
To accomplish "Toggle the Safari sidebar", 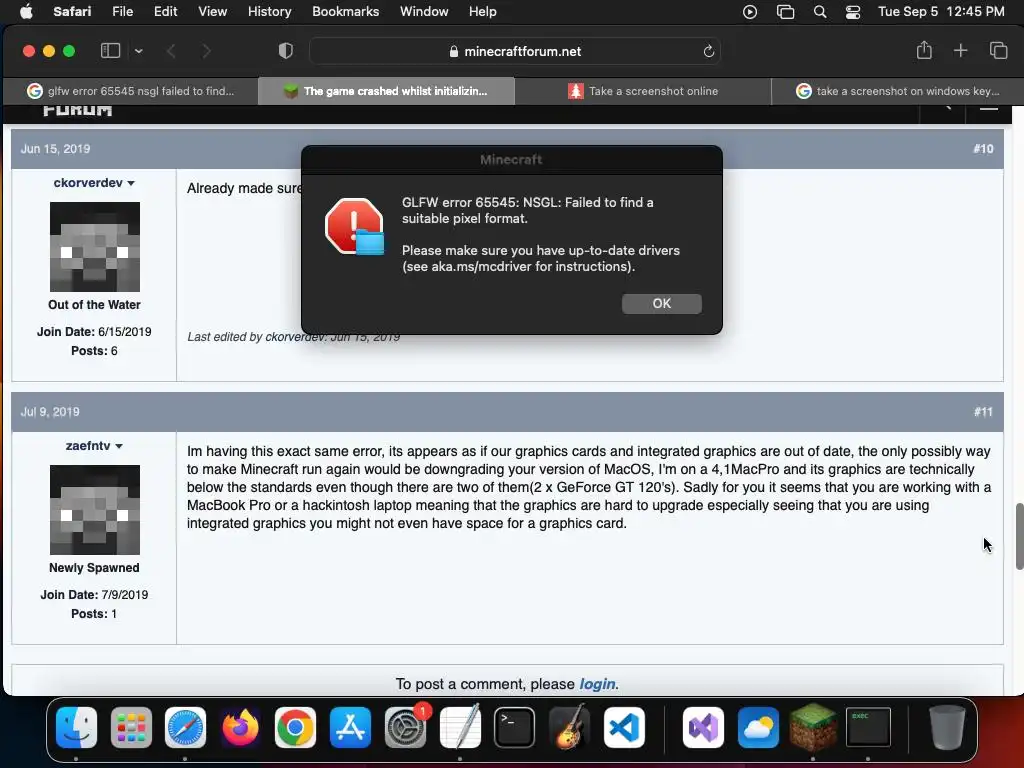I will pos(110,51).
